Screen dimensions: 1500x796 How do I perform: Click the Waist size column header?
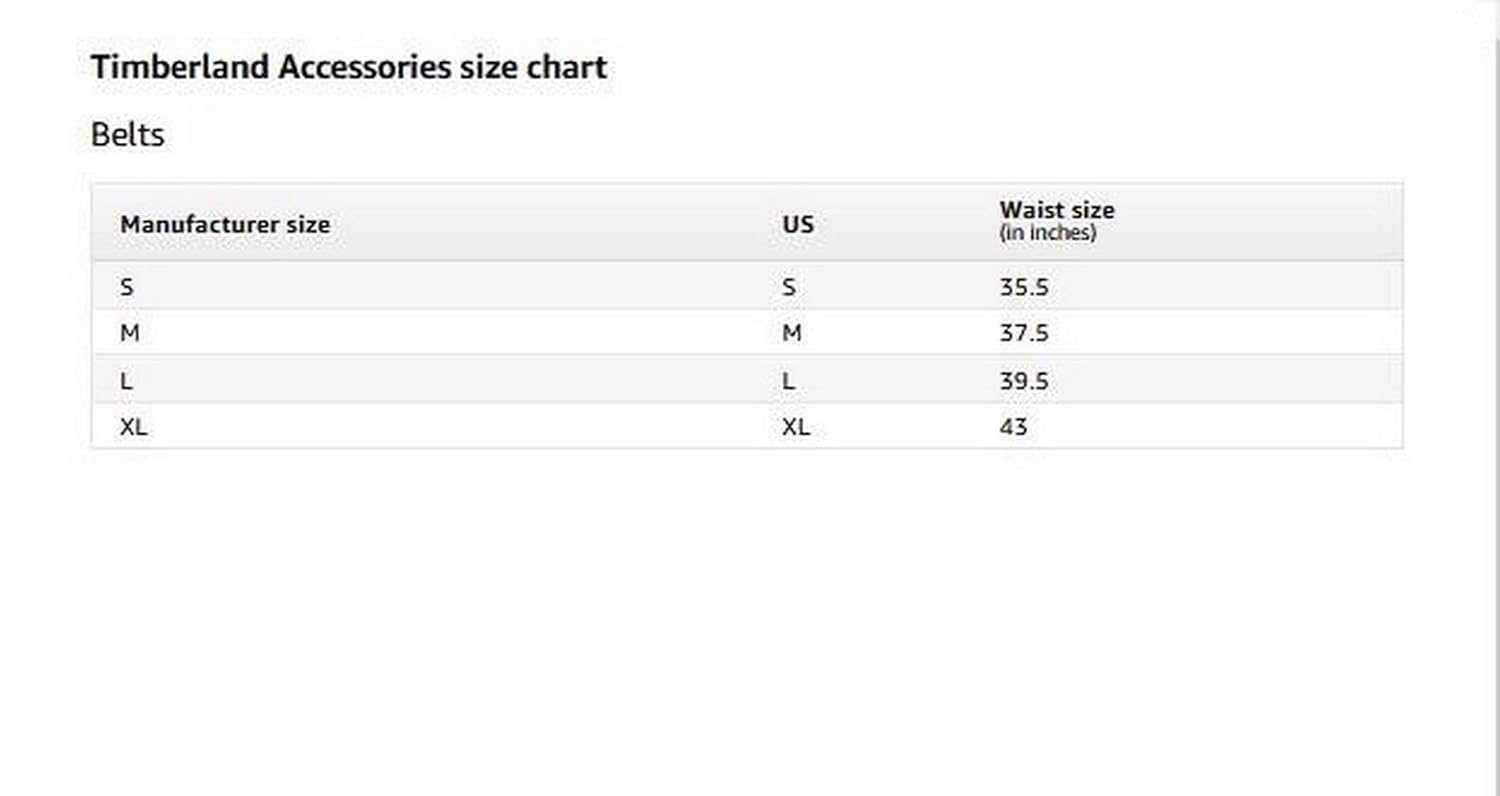pyautogui.click(x=1056, y=211)
